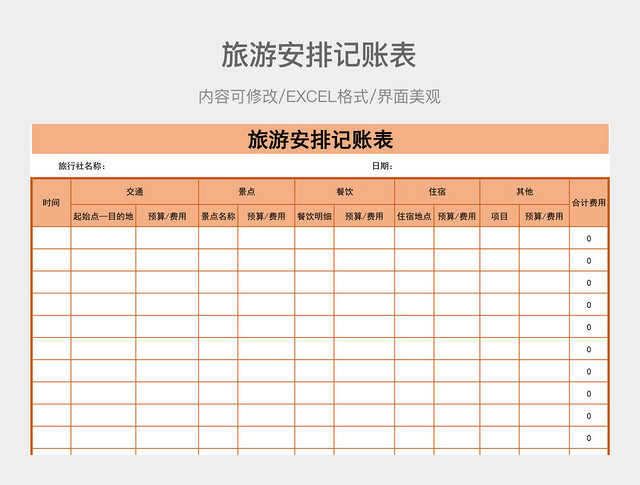Click 预算/费用 under 其他
This screenshot has height=485, width=640.
click(x=544, y=216)
